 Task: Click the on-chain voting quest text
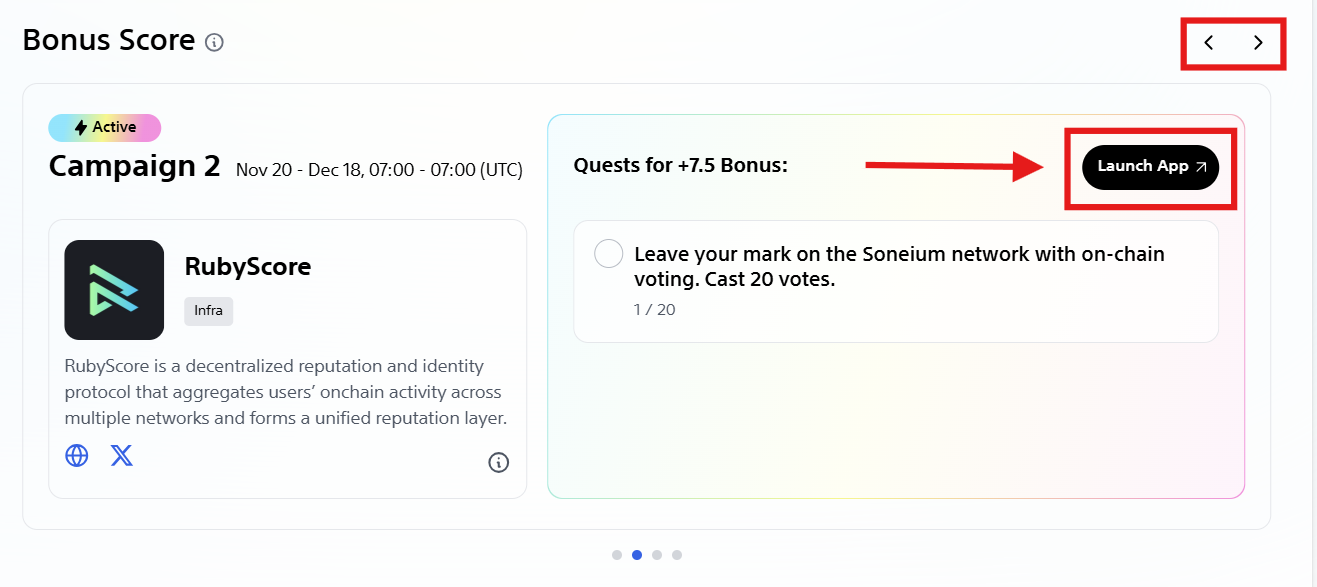pos(899,267)
